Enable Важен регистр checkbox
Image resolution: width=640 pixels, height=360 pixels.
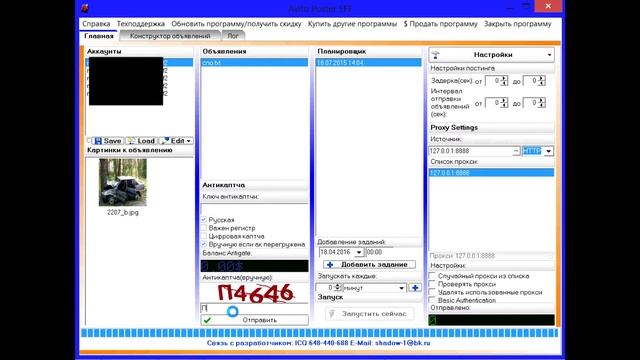point(204,228)
